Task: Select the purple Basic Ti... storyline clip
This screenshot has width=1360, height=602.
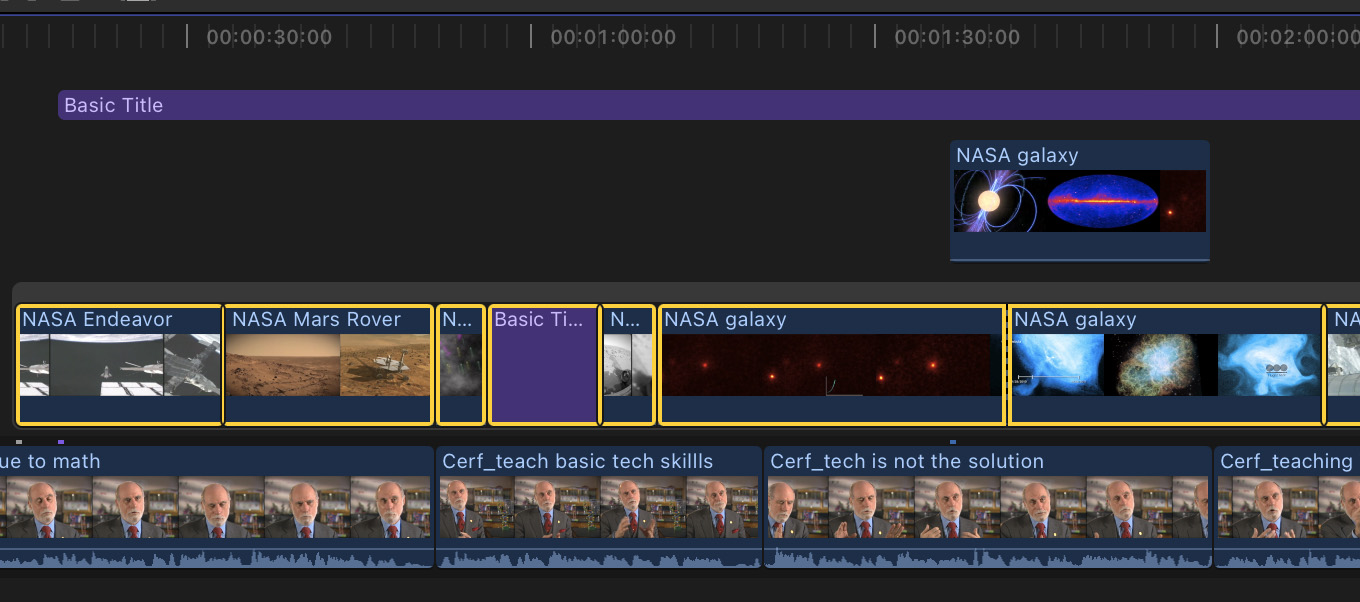Action: pyautogui.click(x=543, y=365)
